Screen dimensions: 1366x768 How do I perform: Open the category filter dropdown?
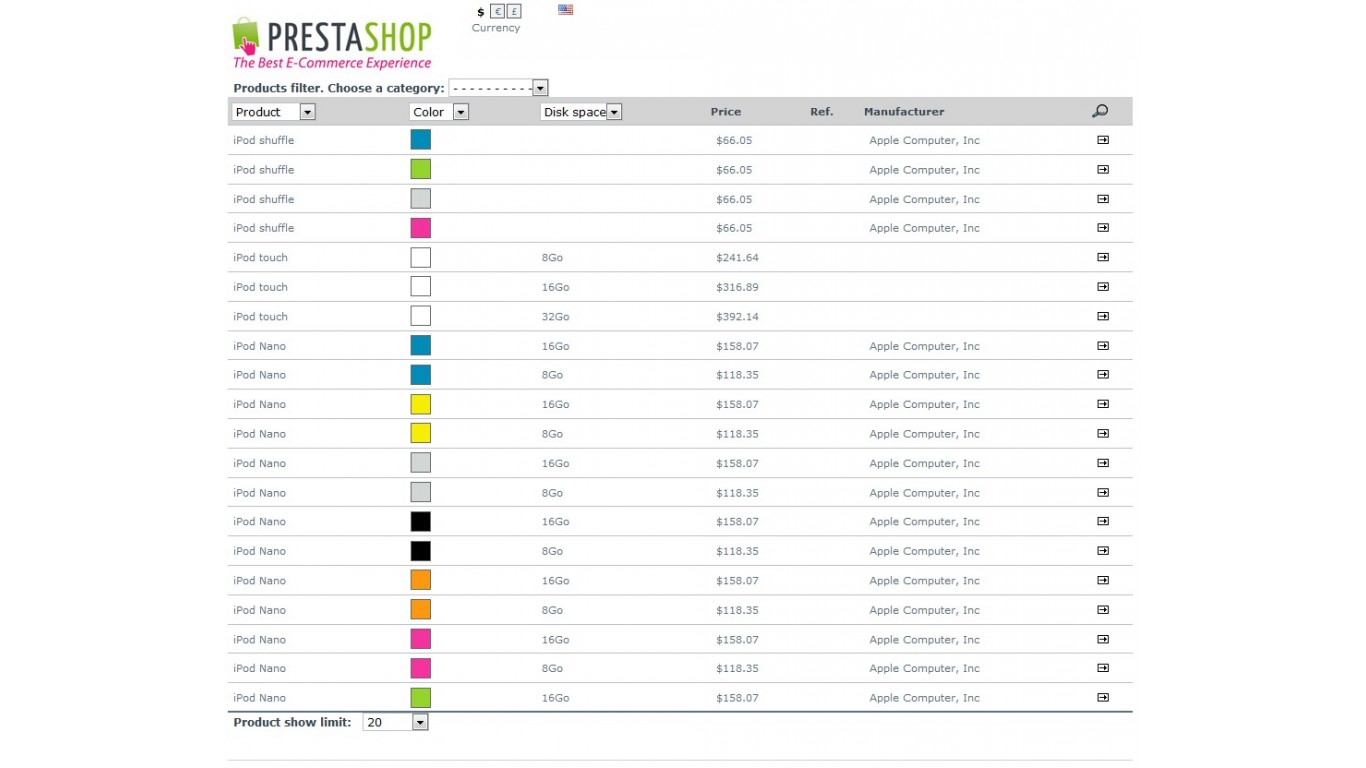(498, 88)
